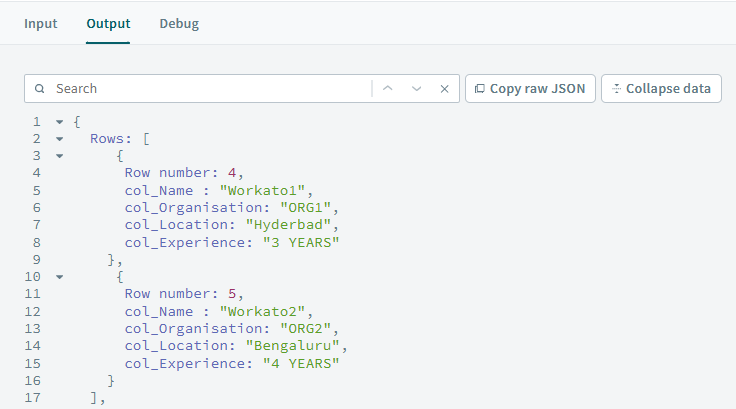Collapse the first row object on line 3
This screenshot has width=736, height=409.
[59, 156]
